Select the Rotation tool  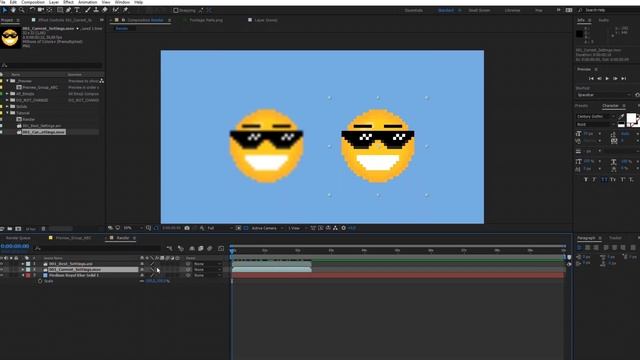[x=32, y=10]
